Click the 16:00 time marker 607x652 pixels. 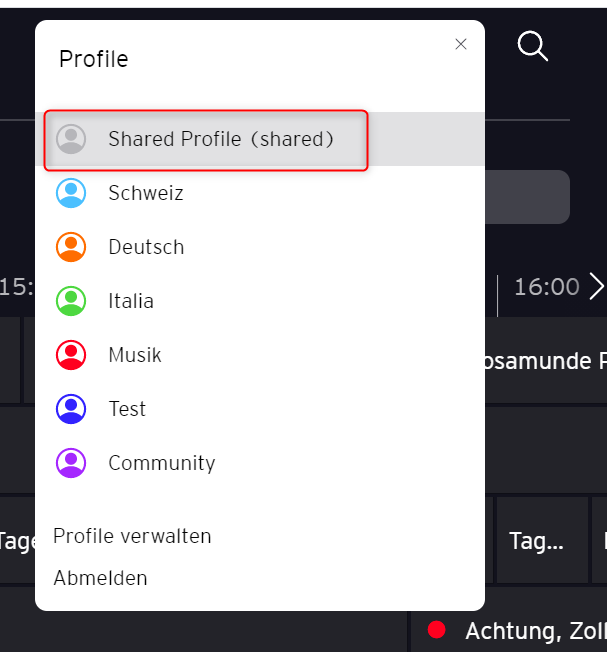tap(546, 287)
